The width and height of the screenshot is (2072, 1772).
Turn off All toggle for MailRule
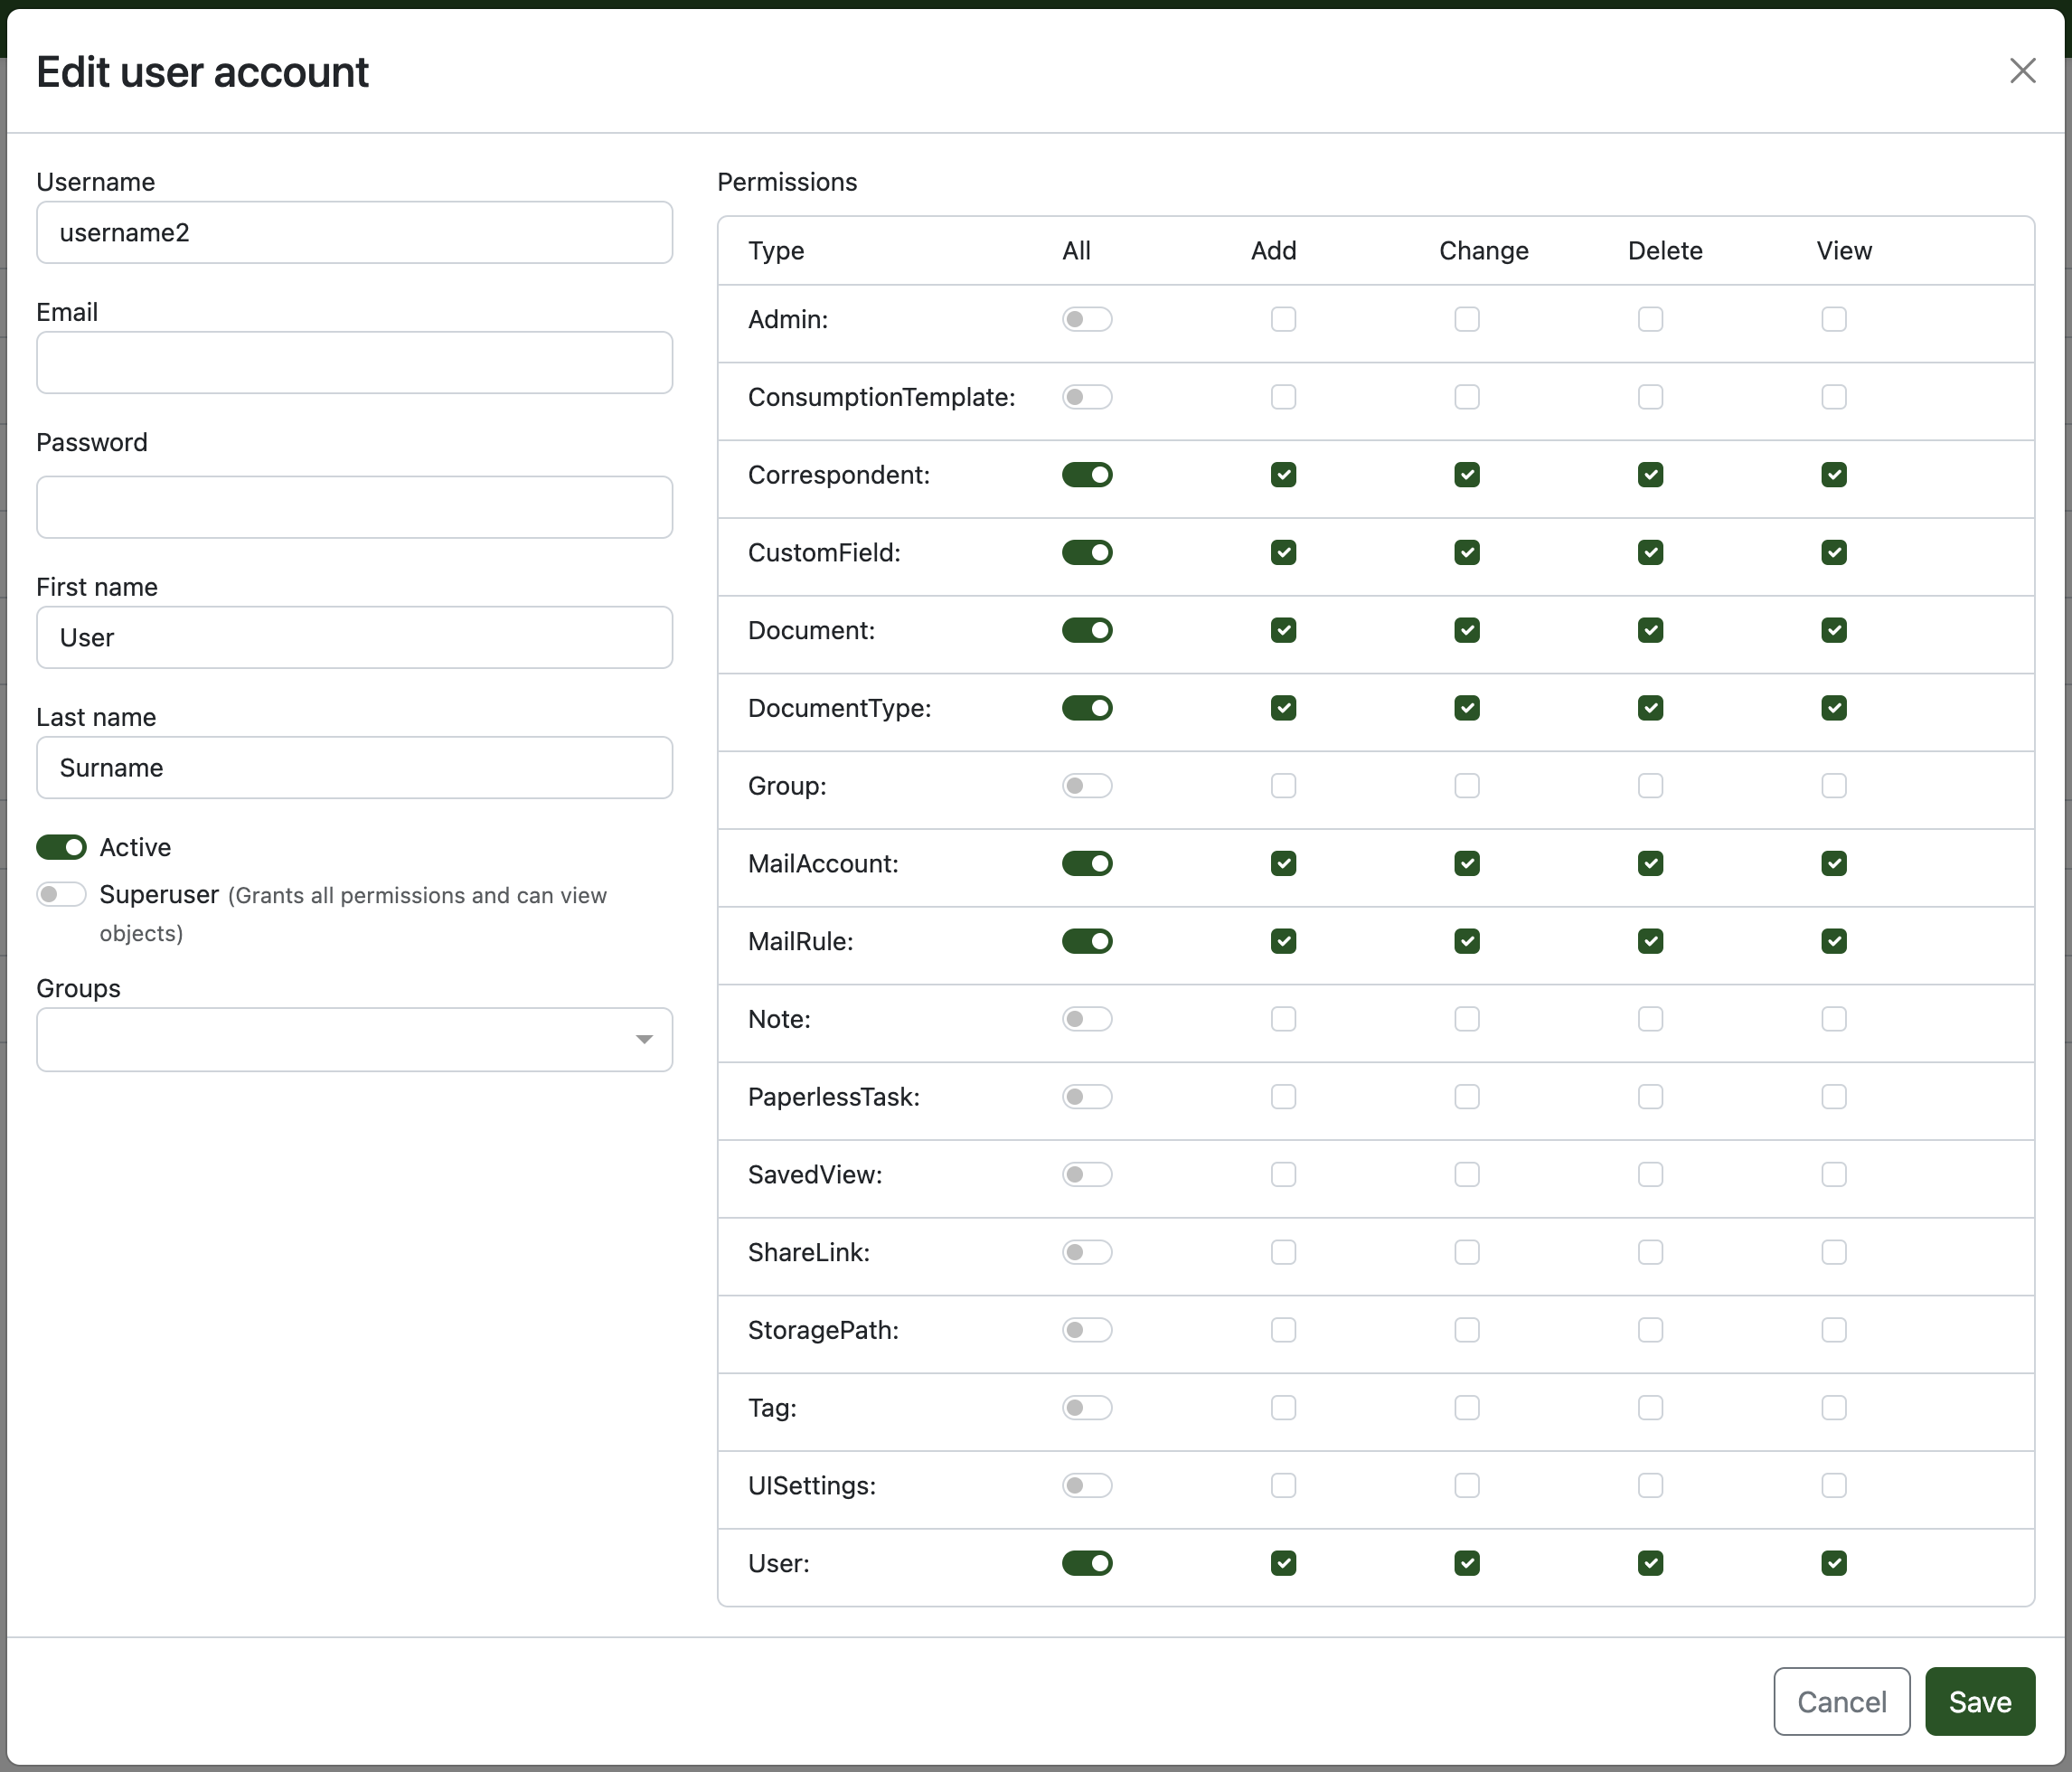click(1087, 941)
